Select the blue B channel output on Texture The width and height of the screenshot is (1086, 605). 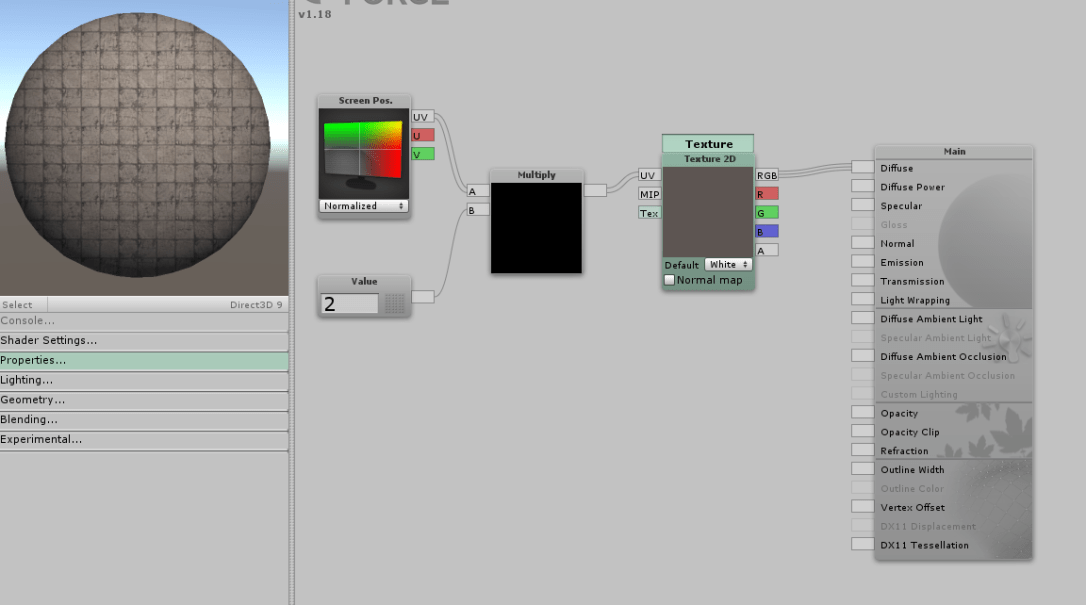point(765,231)
